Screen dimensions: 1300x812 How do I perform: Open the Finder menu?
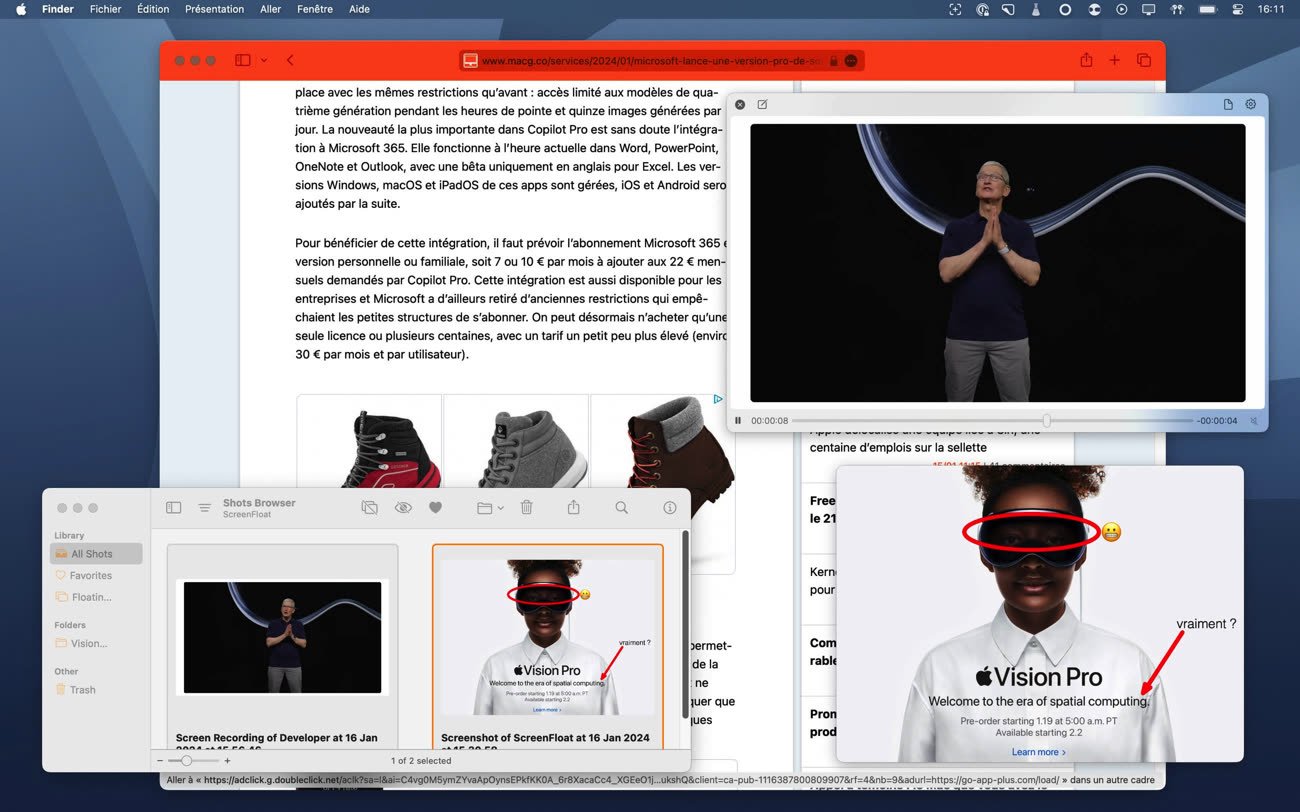pos(58,9)
